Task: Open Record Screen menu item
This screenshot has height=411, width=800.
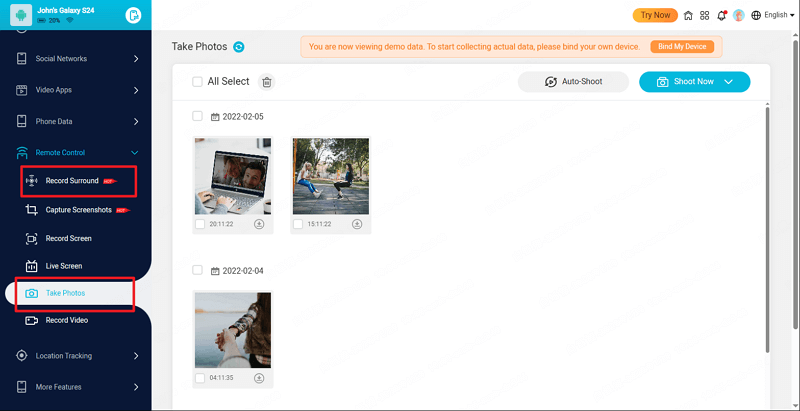Action: click(68, 239)
